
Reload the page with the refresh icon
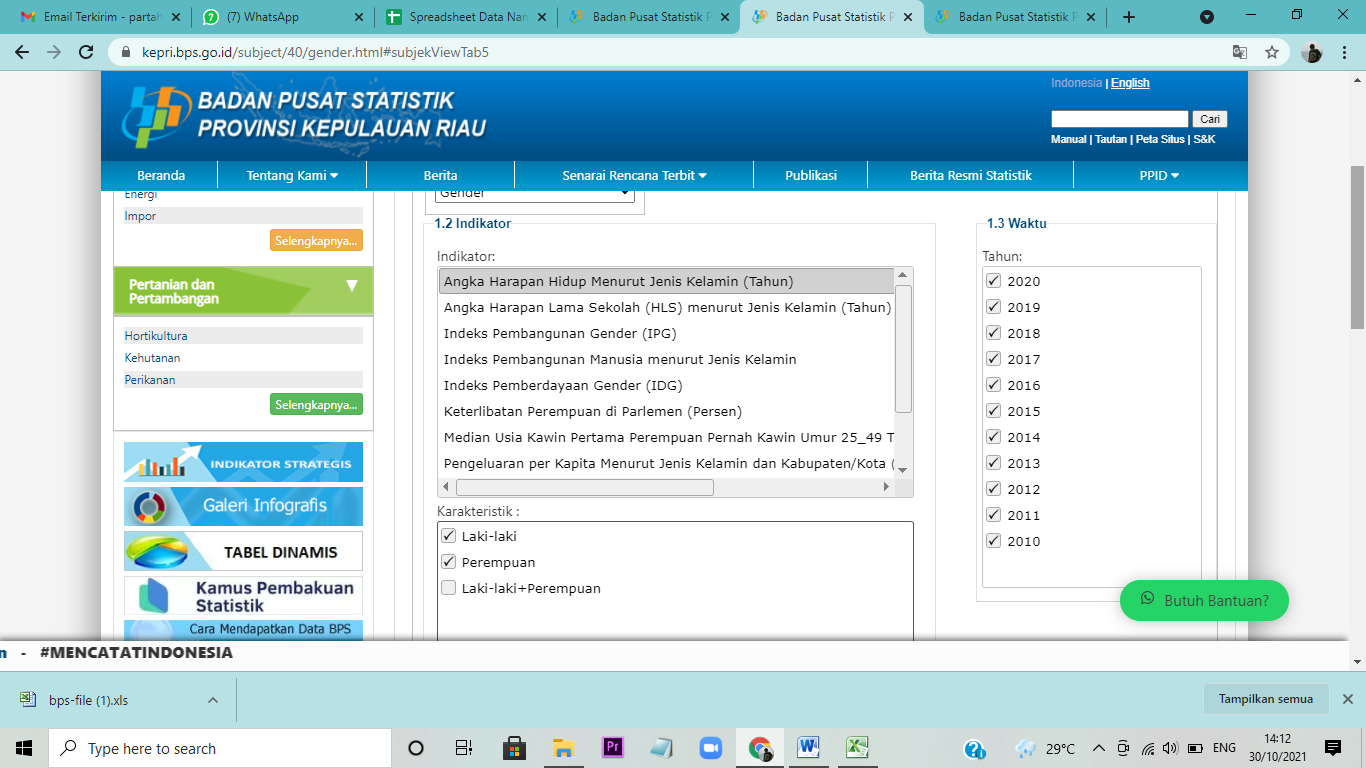point(86,52)
